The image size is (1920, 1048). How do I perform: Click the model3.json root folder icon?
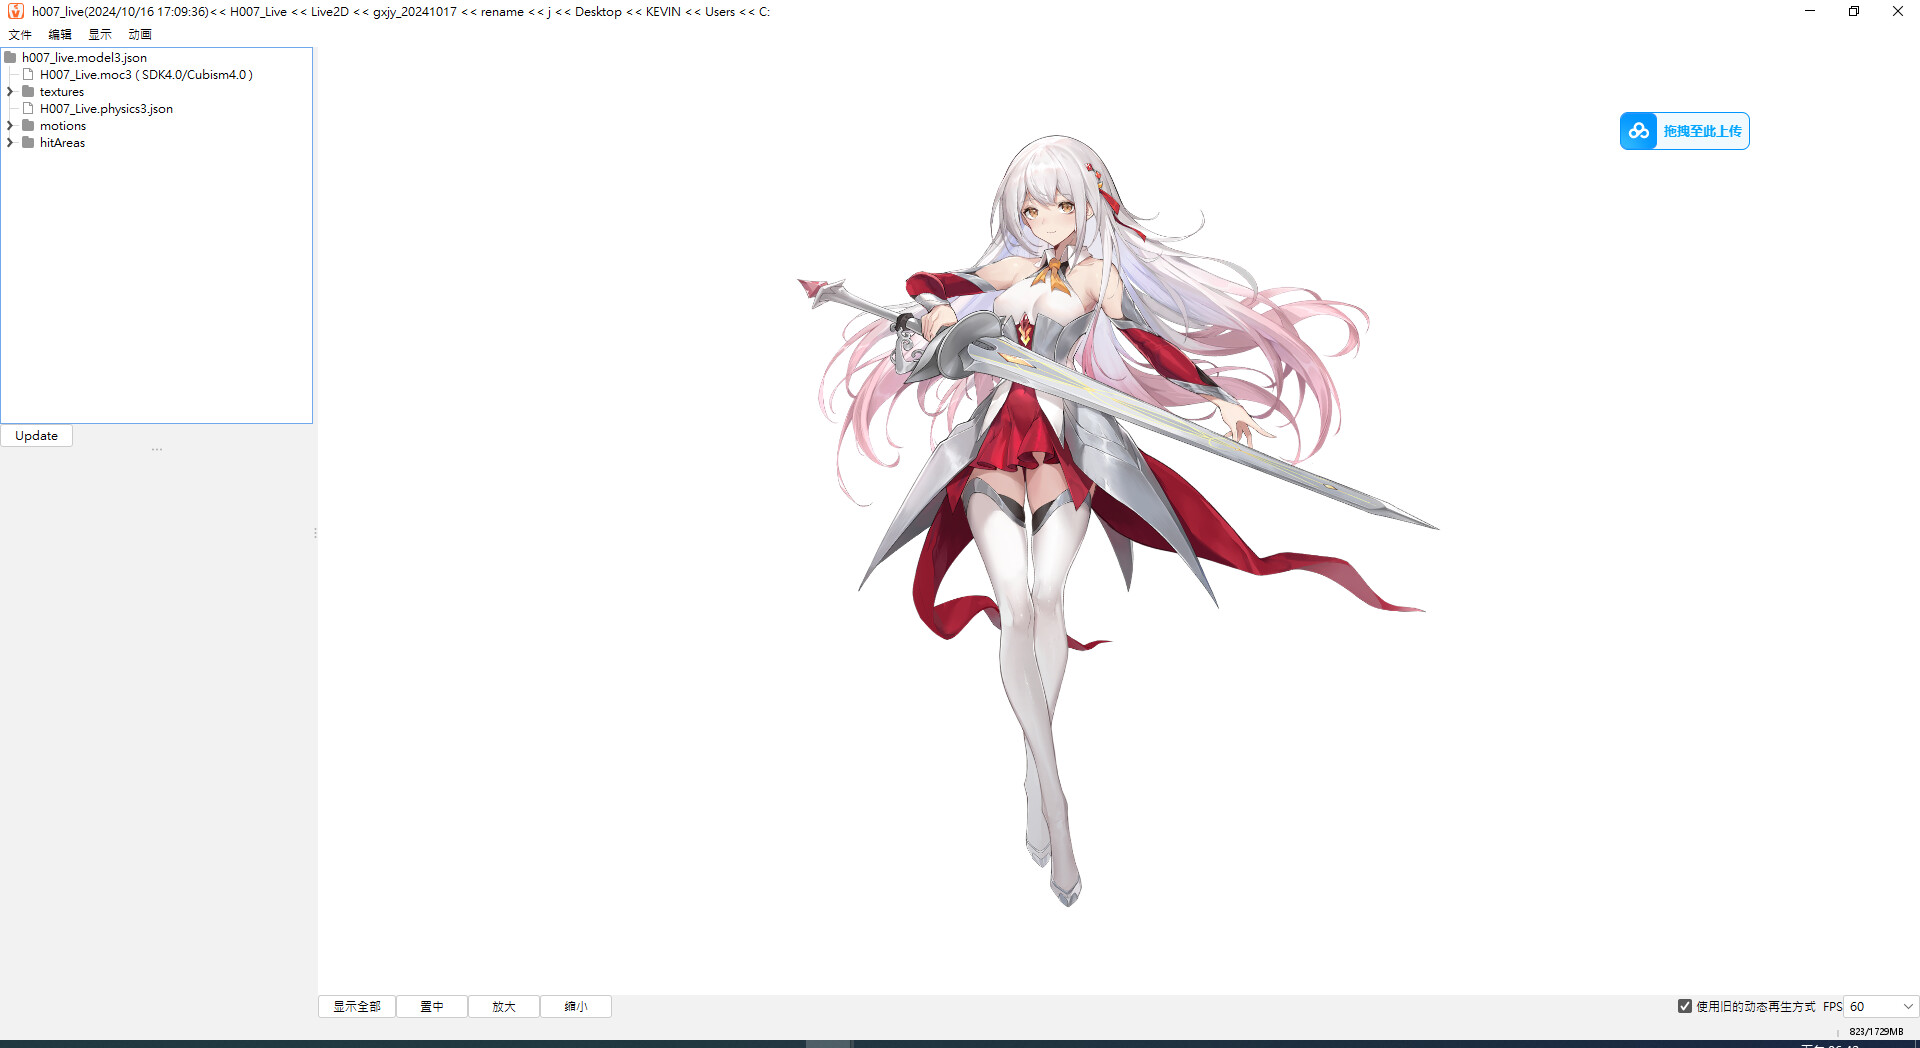pos(10,58)
